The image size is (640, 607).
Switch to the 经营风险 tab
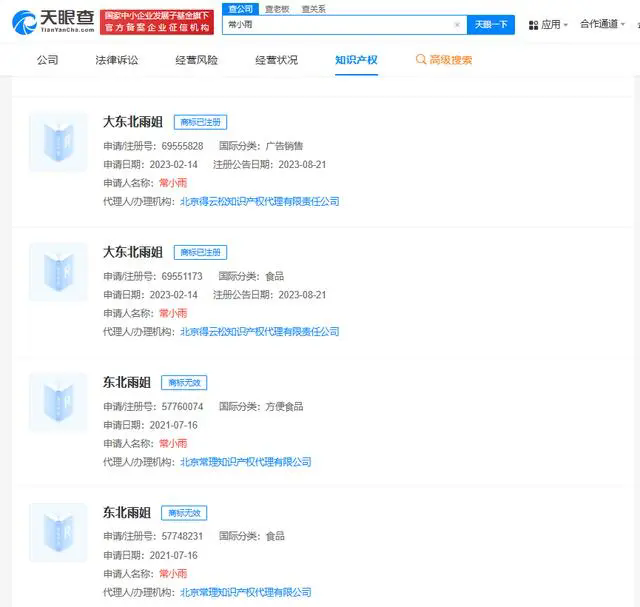tap(196, 60)
